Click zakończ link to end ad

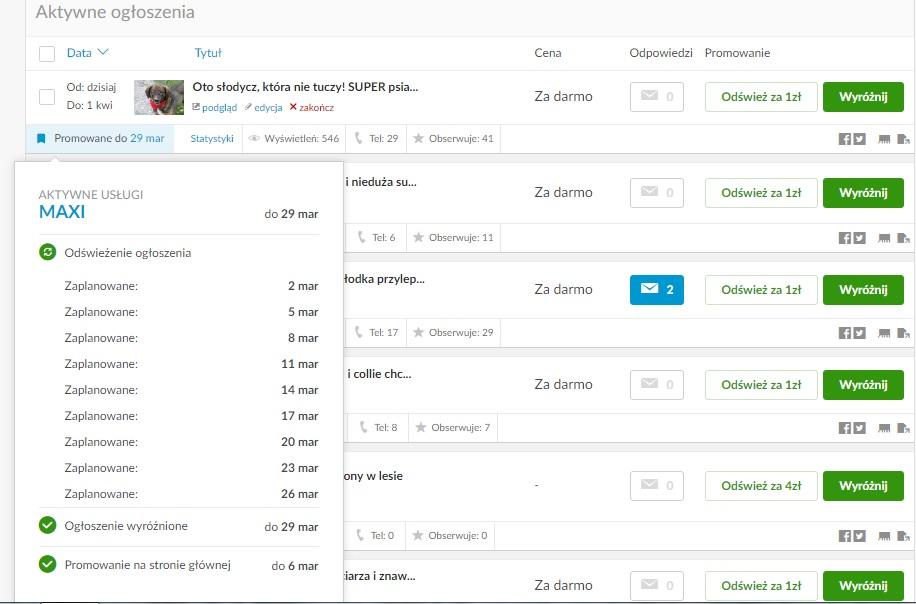pos(312,107)
